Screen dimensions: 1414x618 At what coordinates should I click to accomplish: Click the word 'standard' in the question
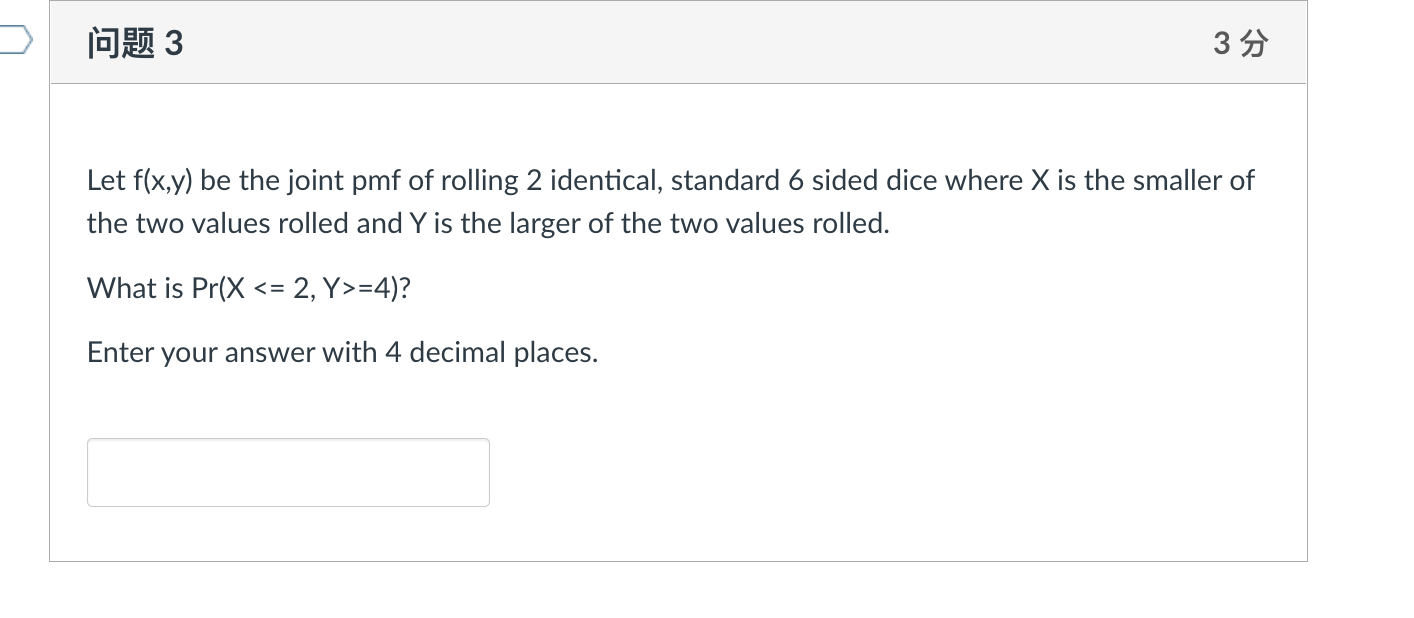(x=727, y=181)
